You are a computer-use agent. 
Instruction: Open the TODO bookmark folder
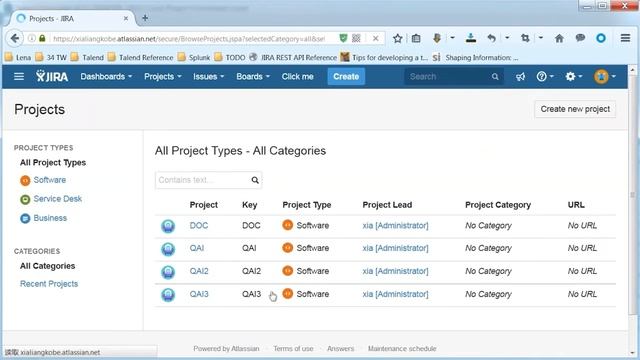230,58
